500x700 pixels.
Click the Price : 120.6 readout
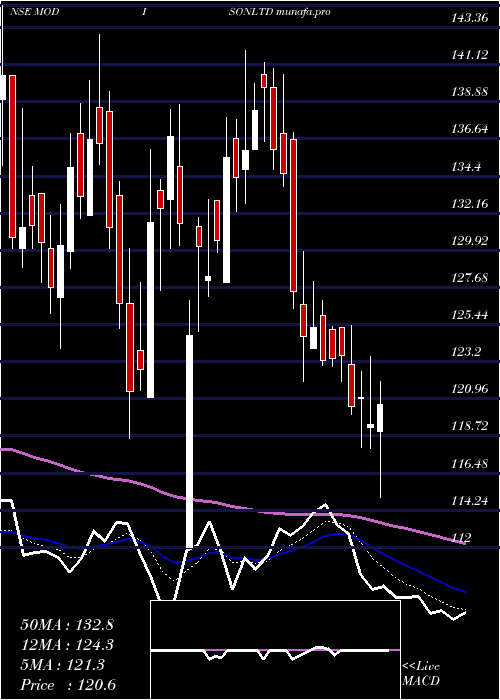tap(68, 685)
